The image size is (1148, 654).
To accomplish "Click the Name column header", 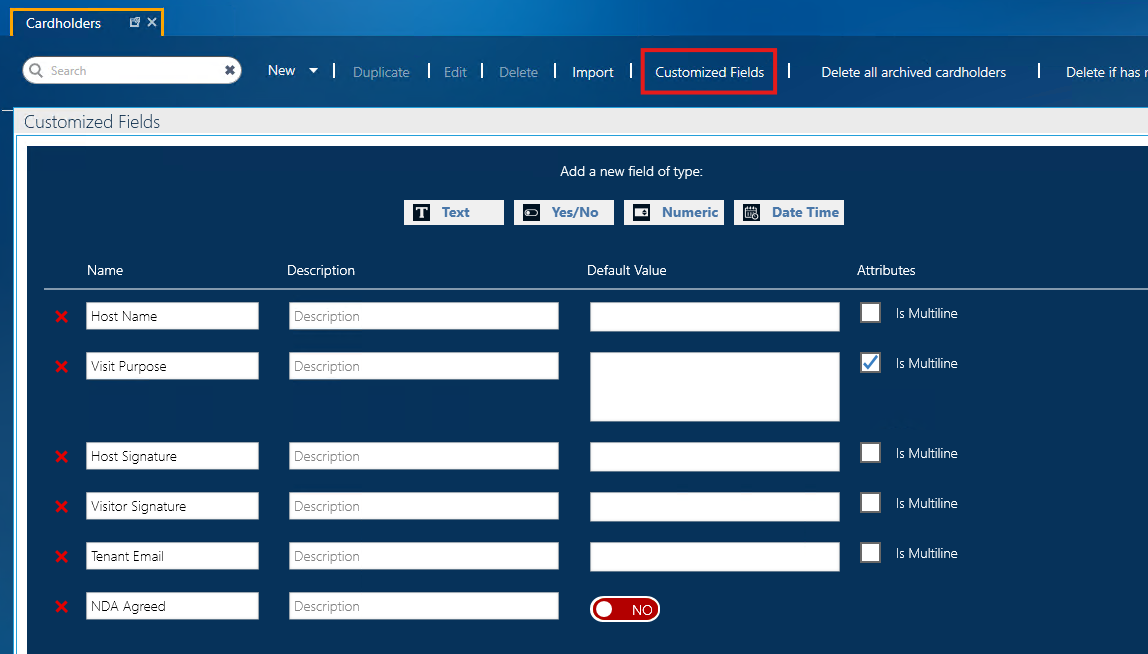I will 105,270.
